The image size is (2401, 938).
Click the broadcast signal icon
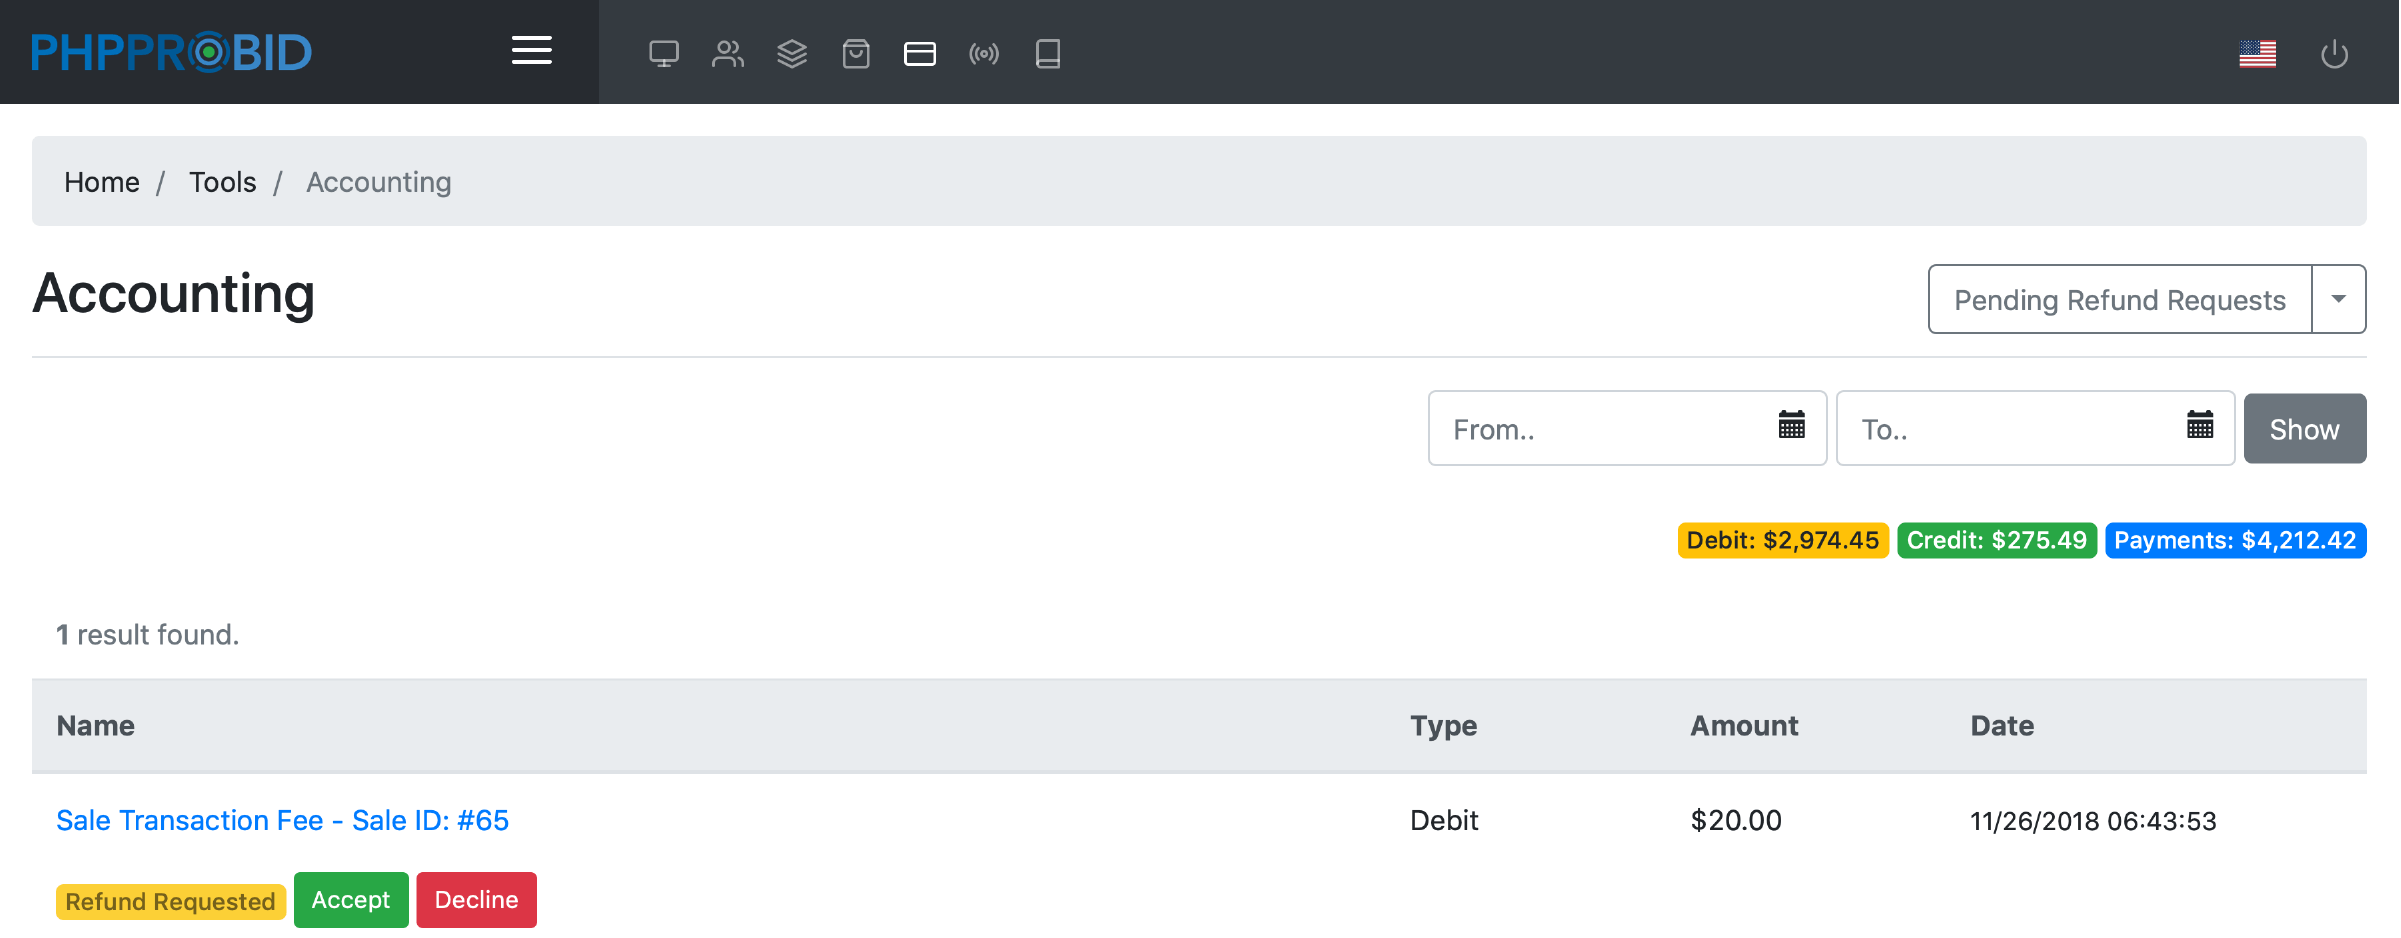(x=983, y=53)
